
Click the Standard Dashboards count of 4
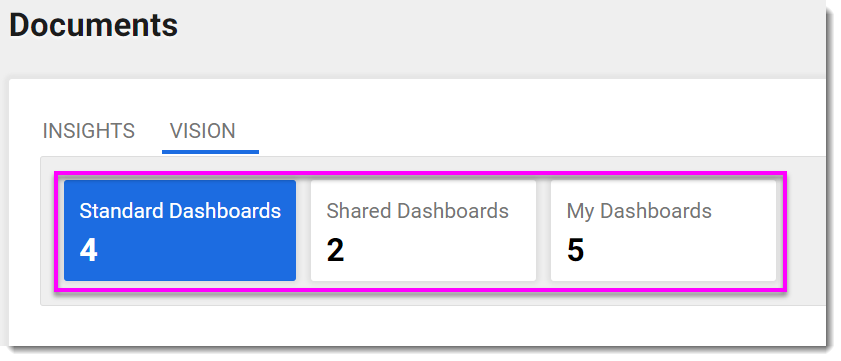click(88, 251)
